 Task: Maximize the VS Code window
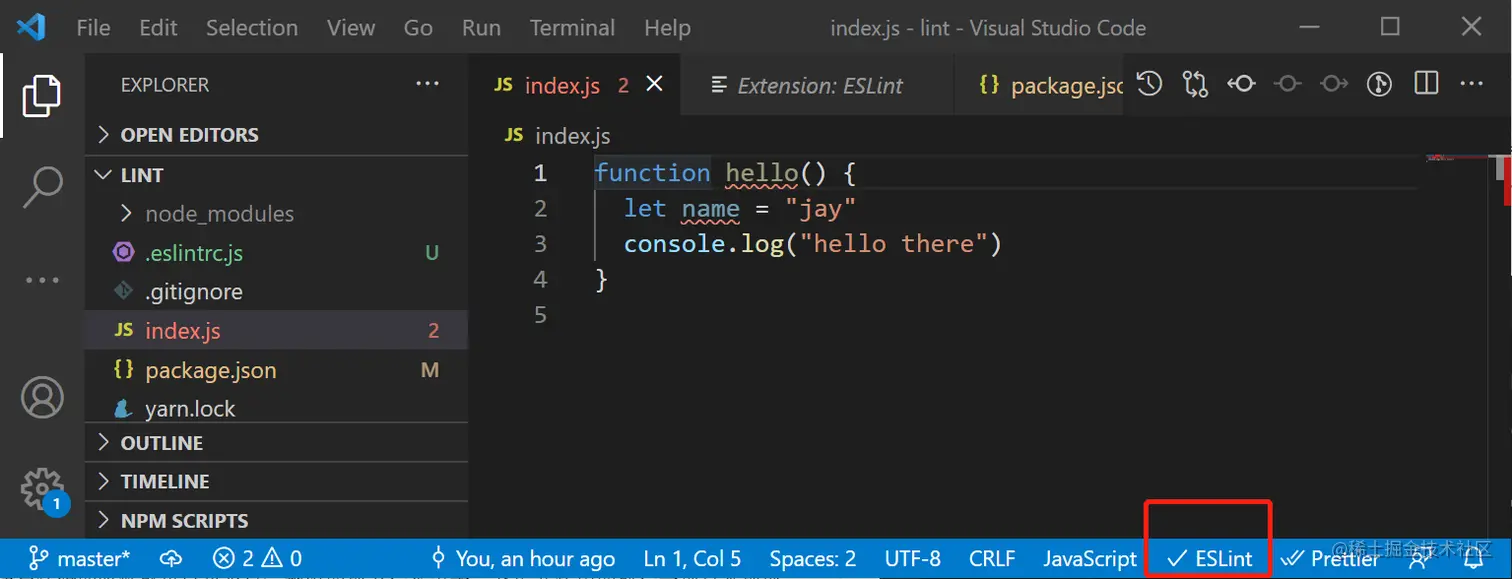(x=1390, y=27)
